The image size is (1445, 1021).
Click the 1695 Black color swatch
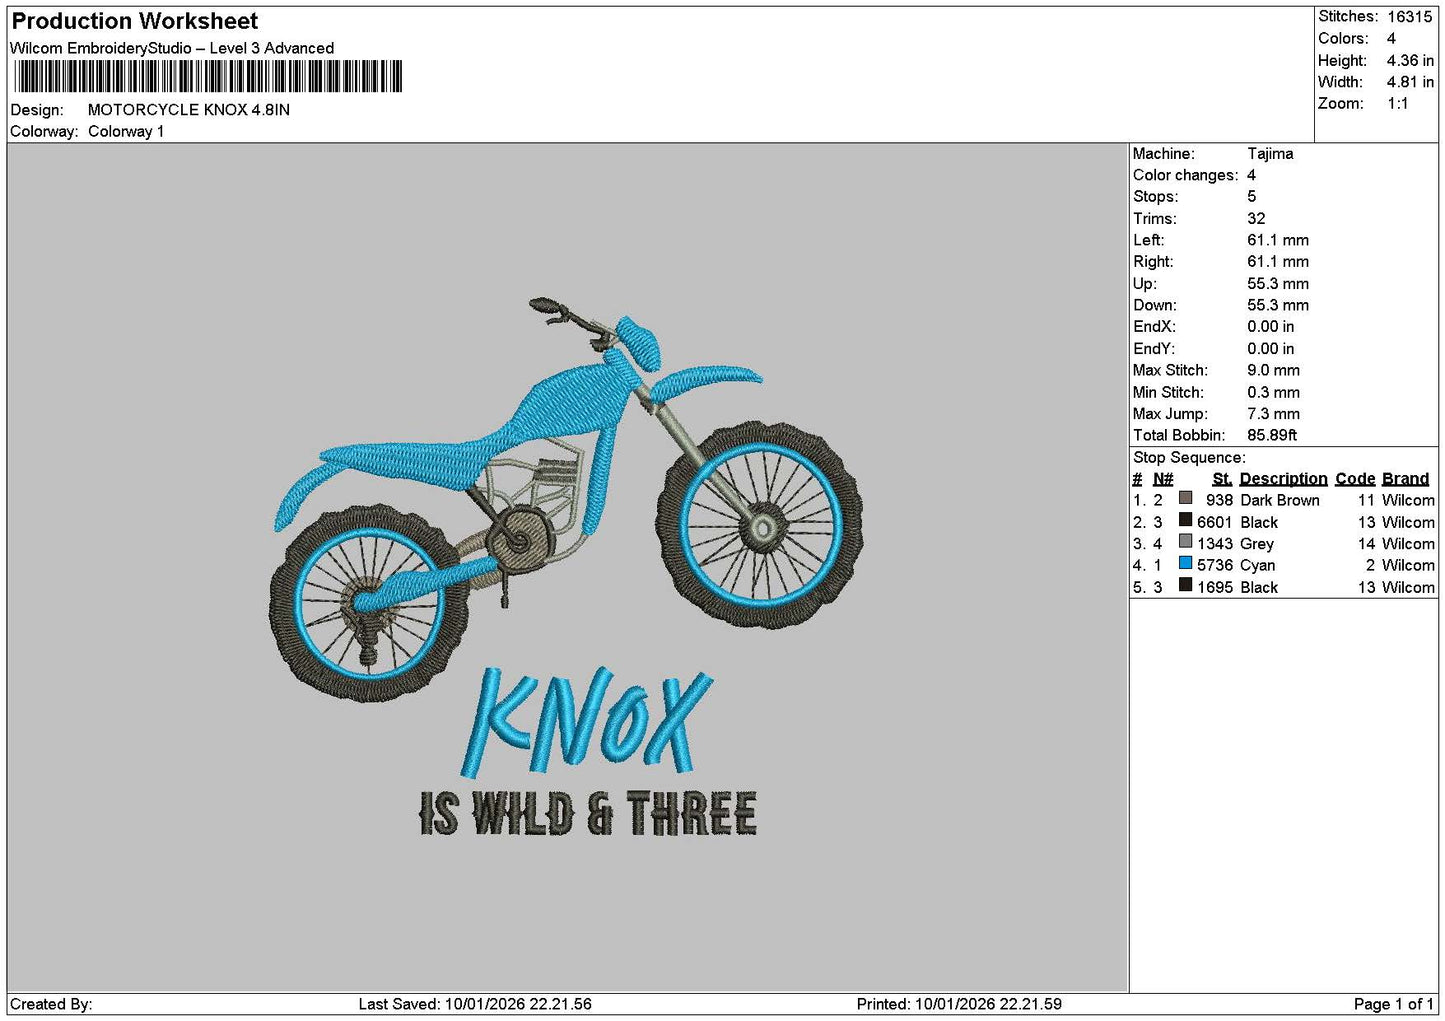click(x=1185, y=585)
